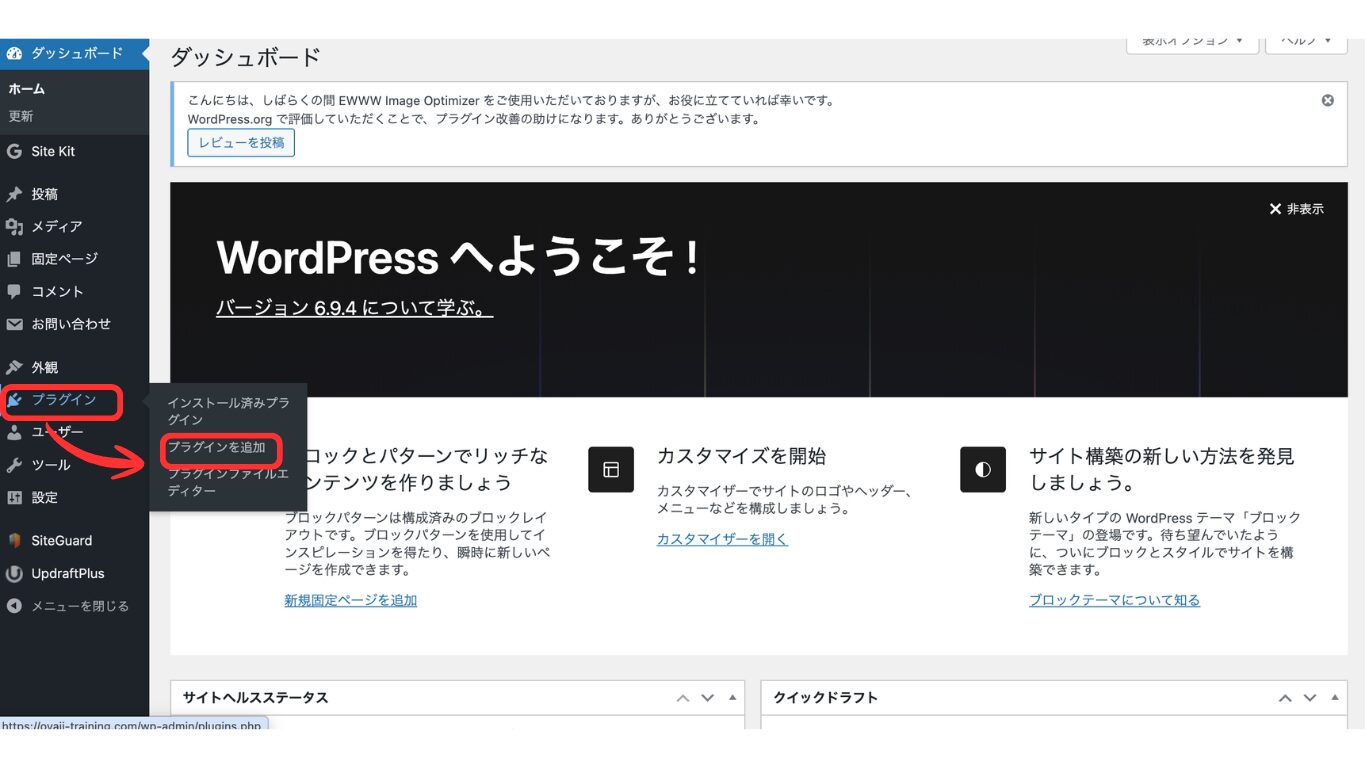Click the SiteGuard shield icon
This screenshot has width=1366, height=768.
coord(14,541)
